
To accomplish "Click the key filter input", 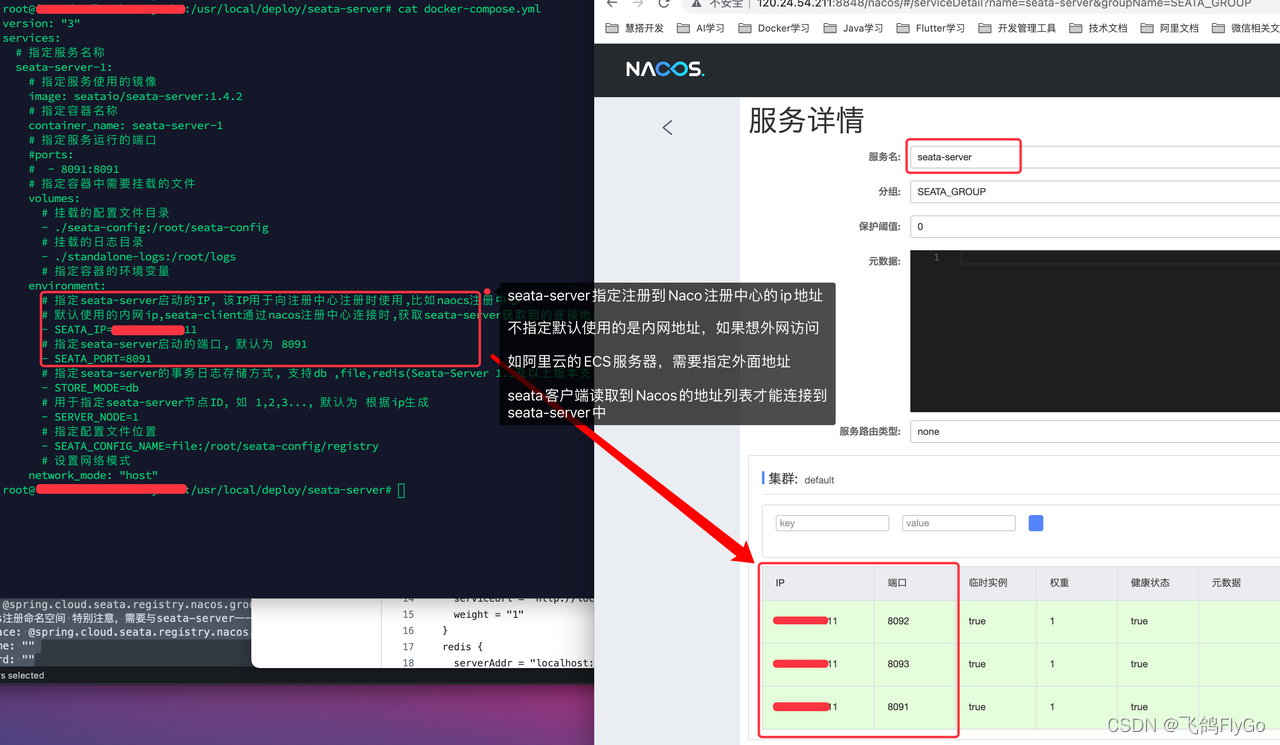I will pos(832,523).
